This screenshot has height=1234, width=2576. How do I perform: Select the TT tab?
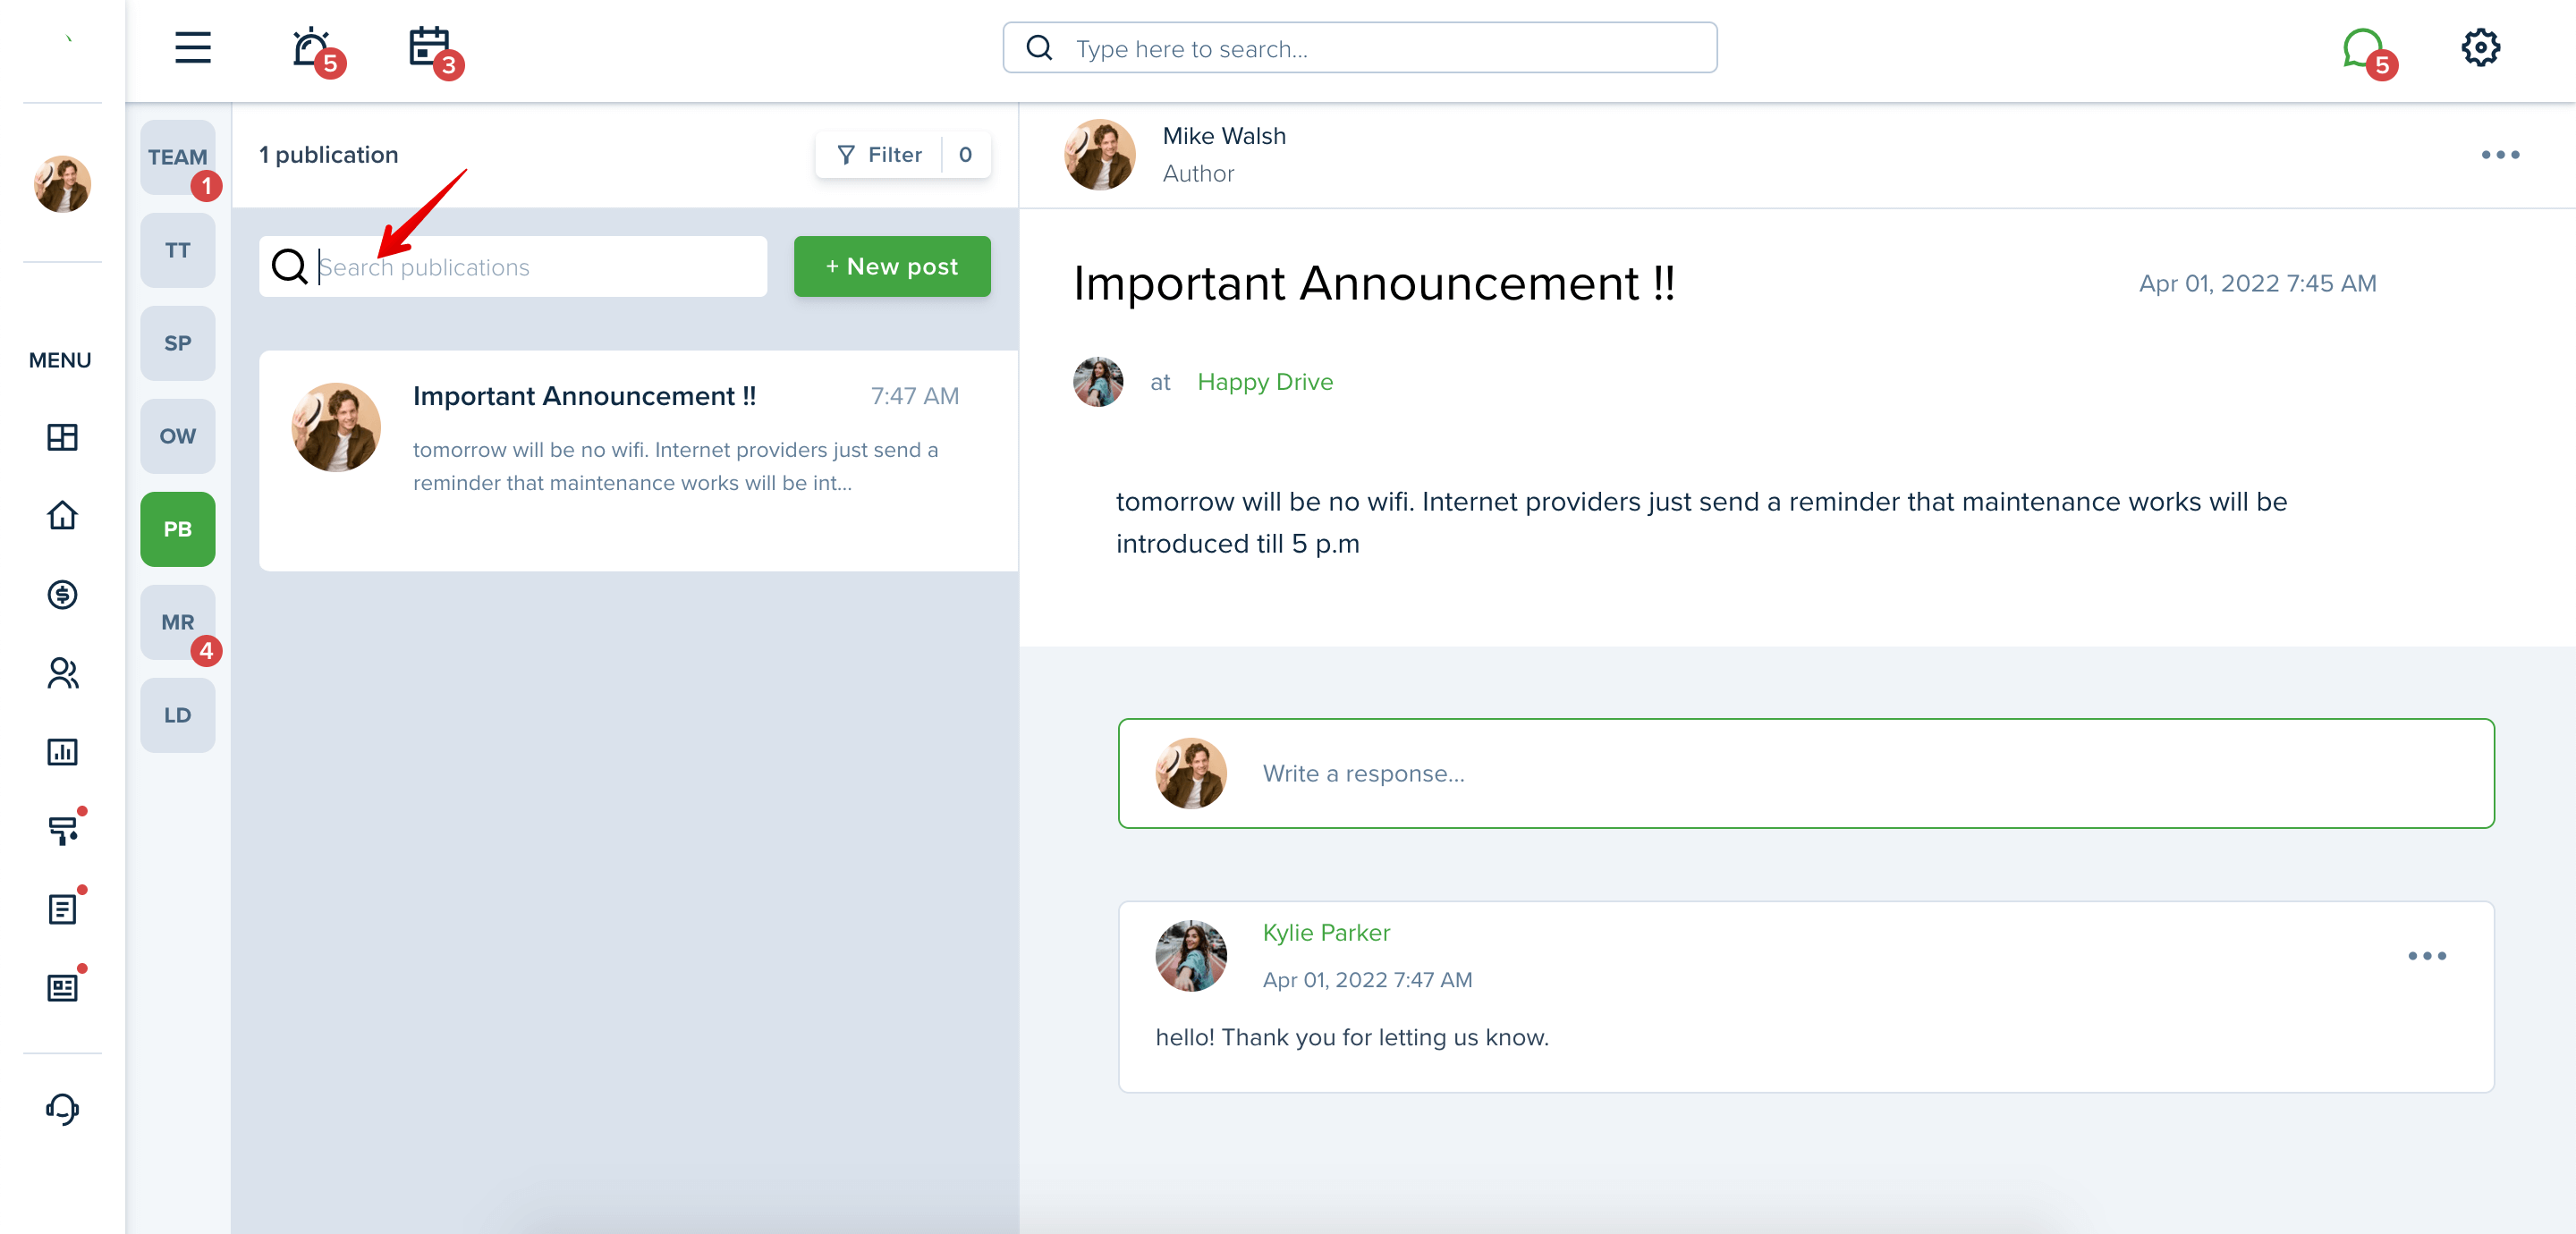point(177,250)
